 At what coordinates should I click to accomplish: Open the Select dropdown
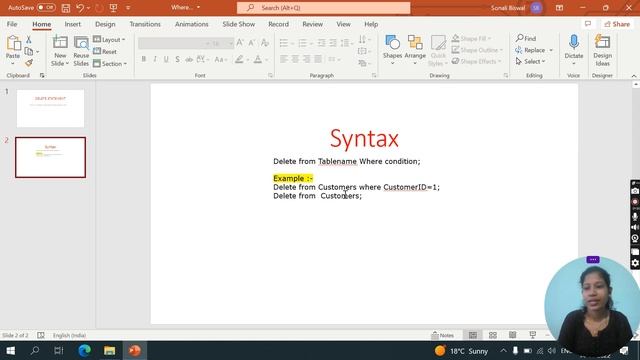[x=530, y=61]
